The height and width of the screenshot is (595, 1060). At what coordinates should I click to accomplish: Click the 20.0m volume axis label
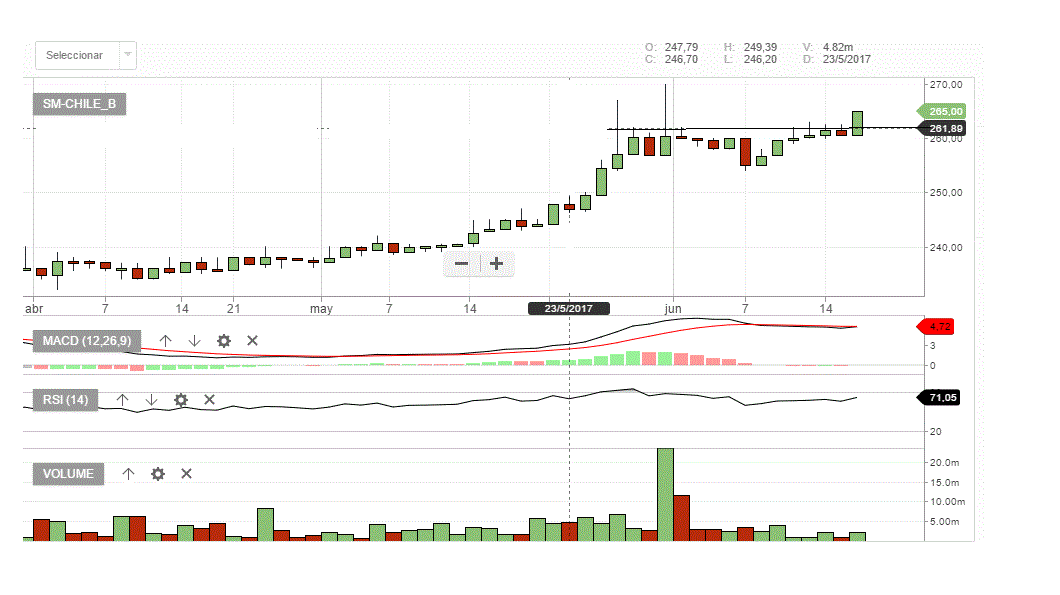coord(945,462)
